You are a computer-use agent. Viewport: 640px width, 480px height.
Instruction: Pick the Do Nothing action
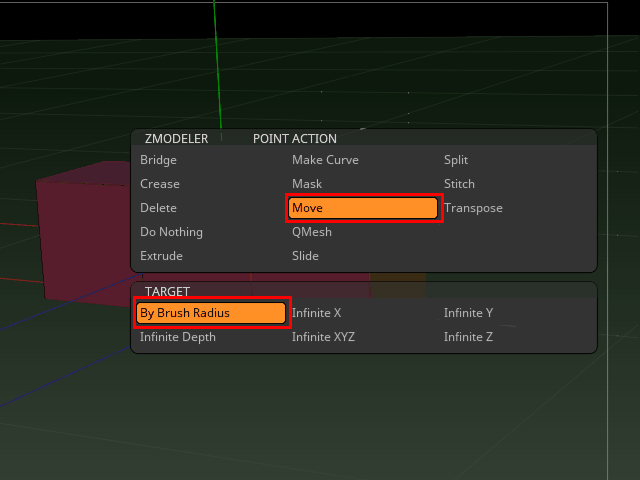[x=171, y=232]
